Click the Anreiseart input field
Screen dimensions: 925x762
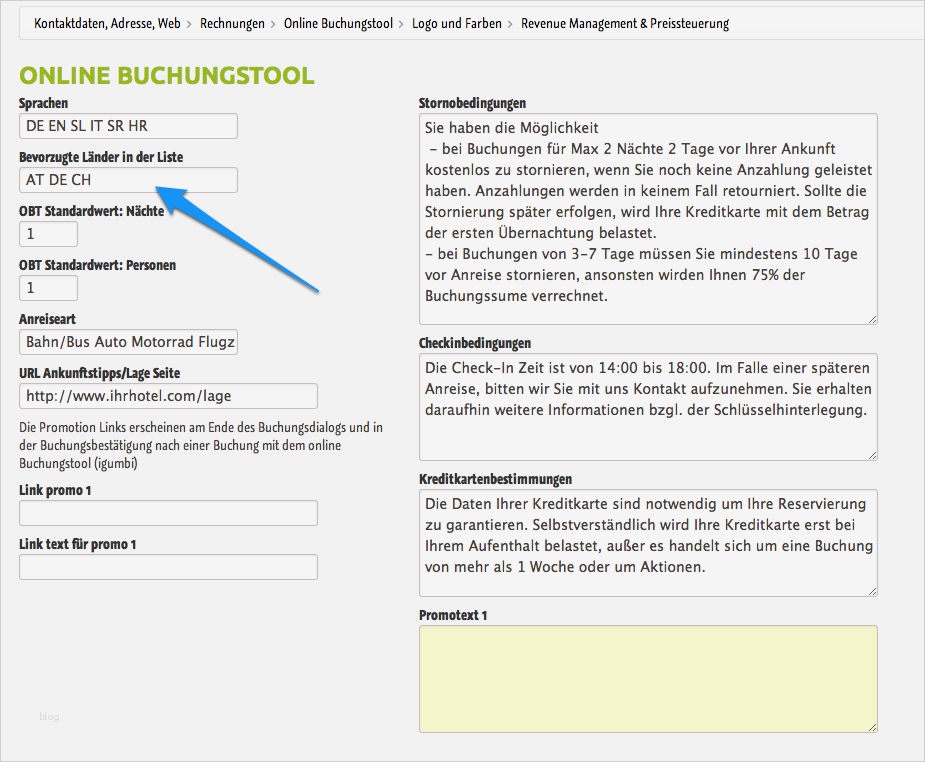(127, 343)
